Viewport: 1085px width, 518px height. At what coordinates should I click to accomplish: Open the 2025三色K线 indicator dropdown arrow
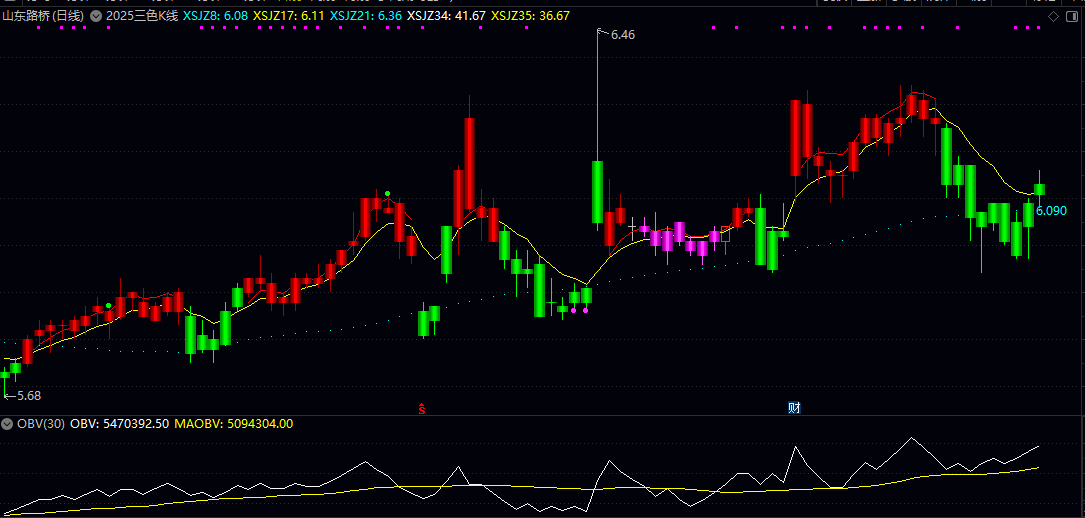pos(95,15)
